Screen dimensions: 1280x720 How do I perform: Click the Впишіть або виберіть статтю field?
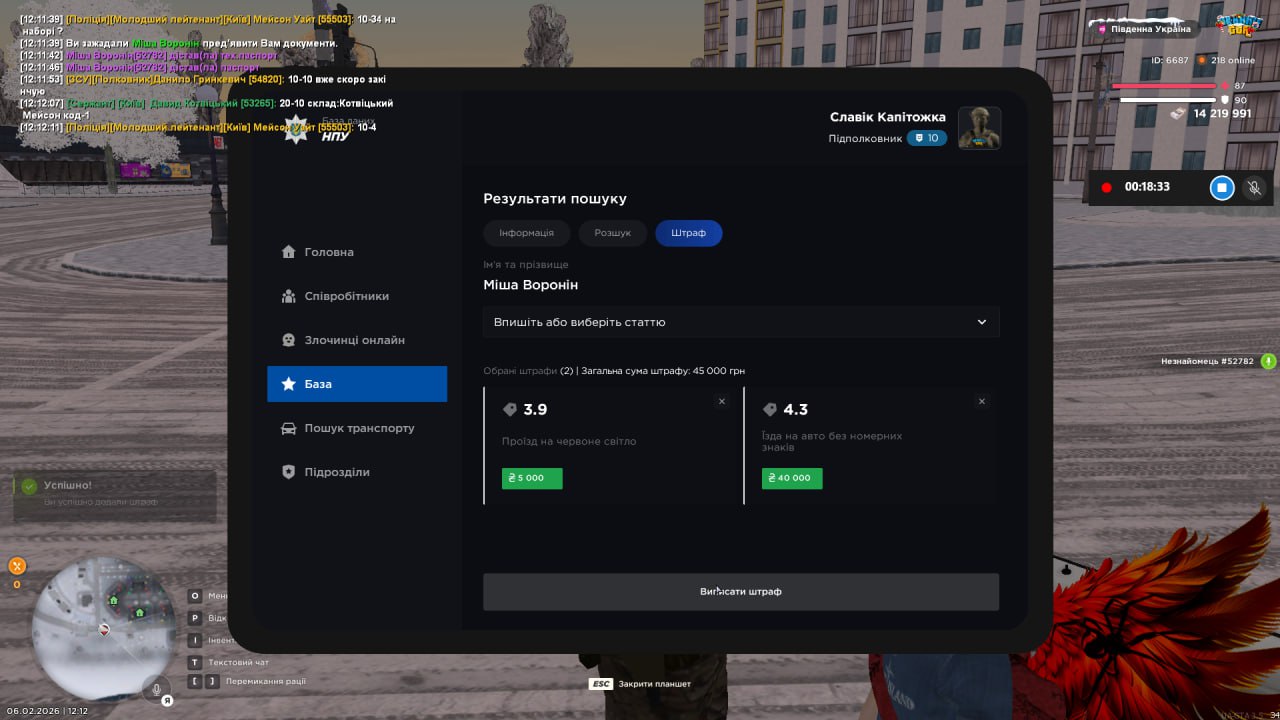click(x=741, y=322)
